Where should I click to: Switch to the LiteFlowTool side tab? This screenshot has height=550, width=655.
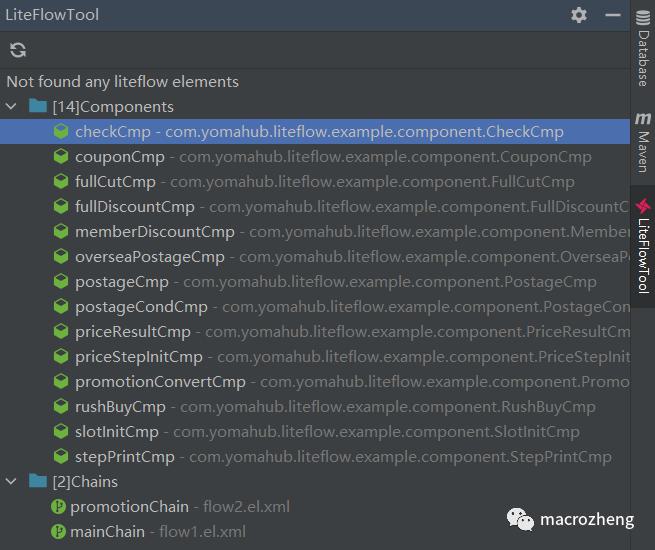pyautogui.click(x=643, y=246)
